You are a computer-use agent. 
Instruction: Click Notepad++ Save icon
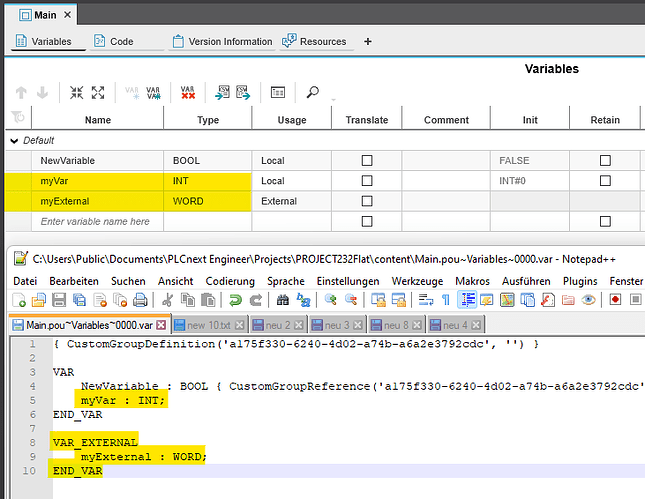[59, 300]
